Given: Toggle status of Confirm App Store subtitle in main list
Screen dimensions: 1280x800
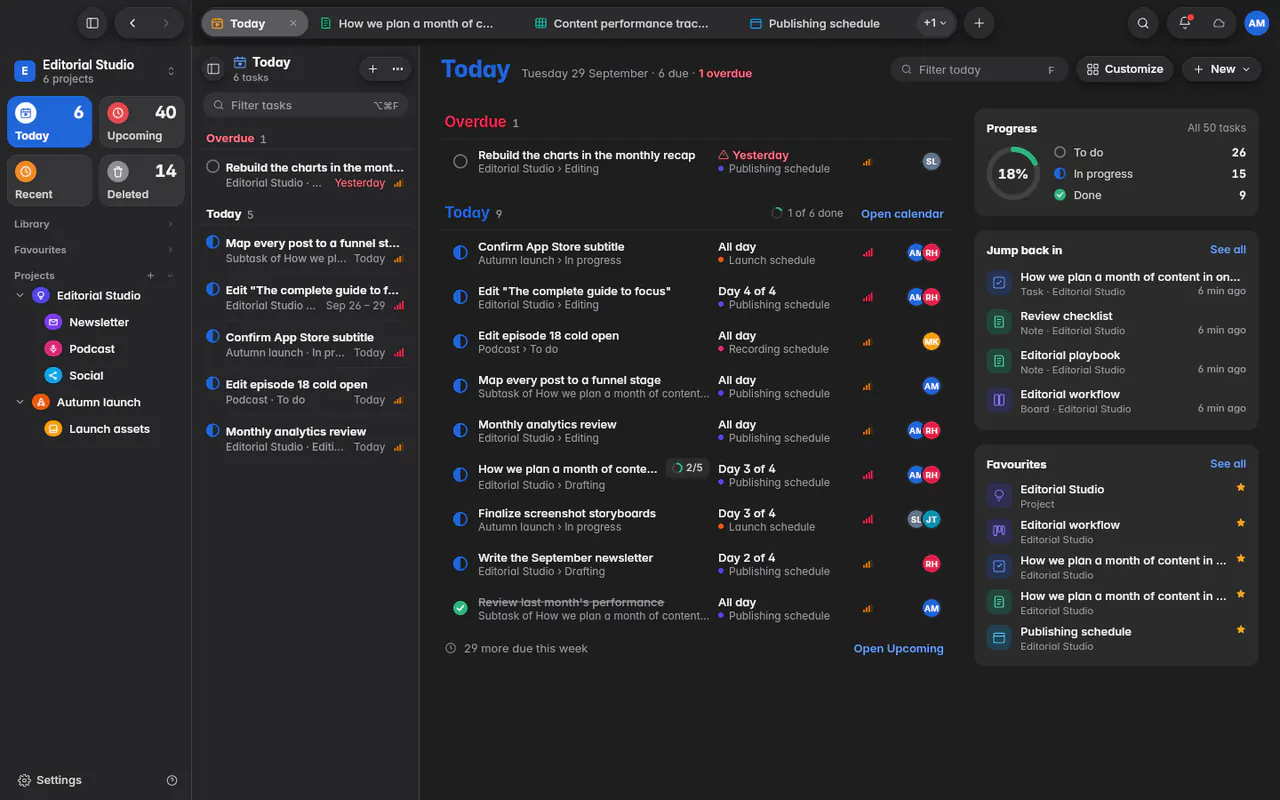Looking at the screenshot, I should pos(460,253).
